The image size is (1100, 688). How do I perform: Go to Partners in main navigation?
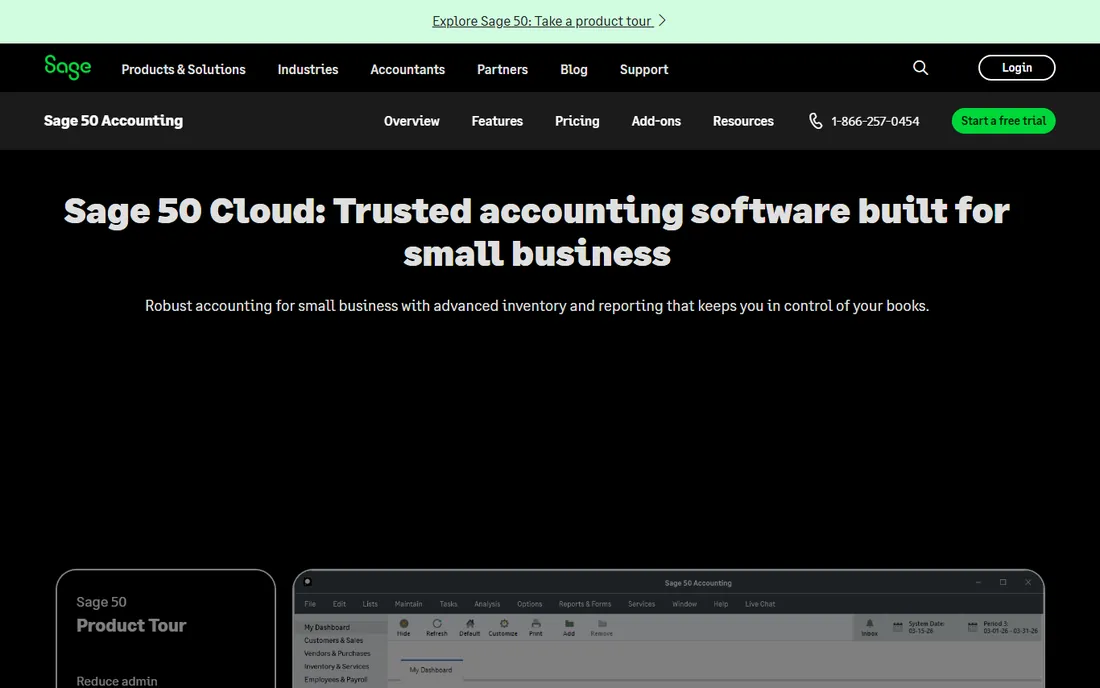[502, 69]
